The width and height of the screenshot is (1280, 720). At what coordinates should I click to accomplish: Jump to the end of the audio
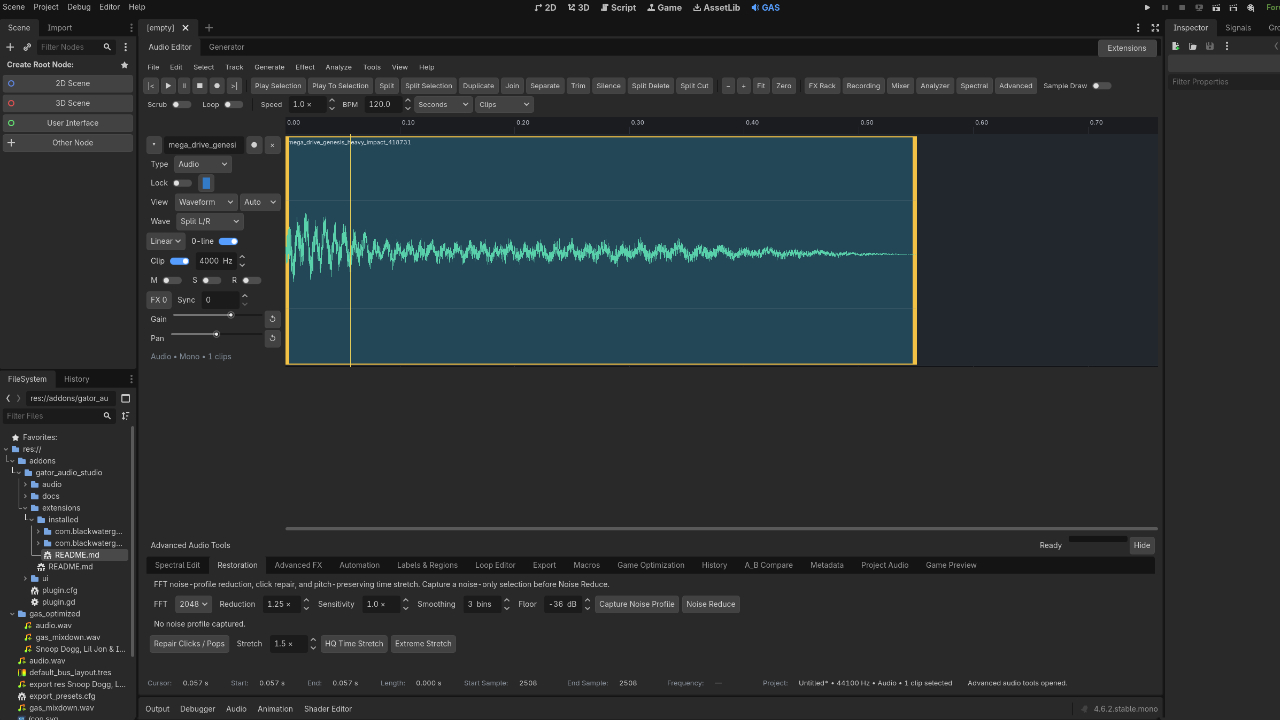(234, 86)
